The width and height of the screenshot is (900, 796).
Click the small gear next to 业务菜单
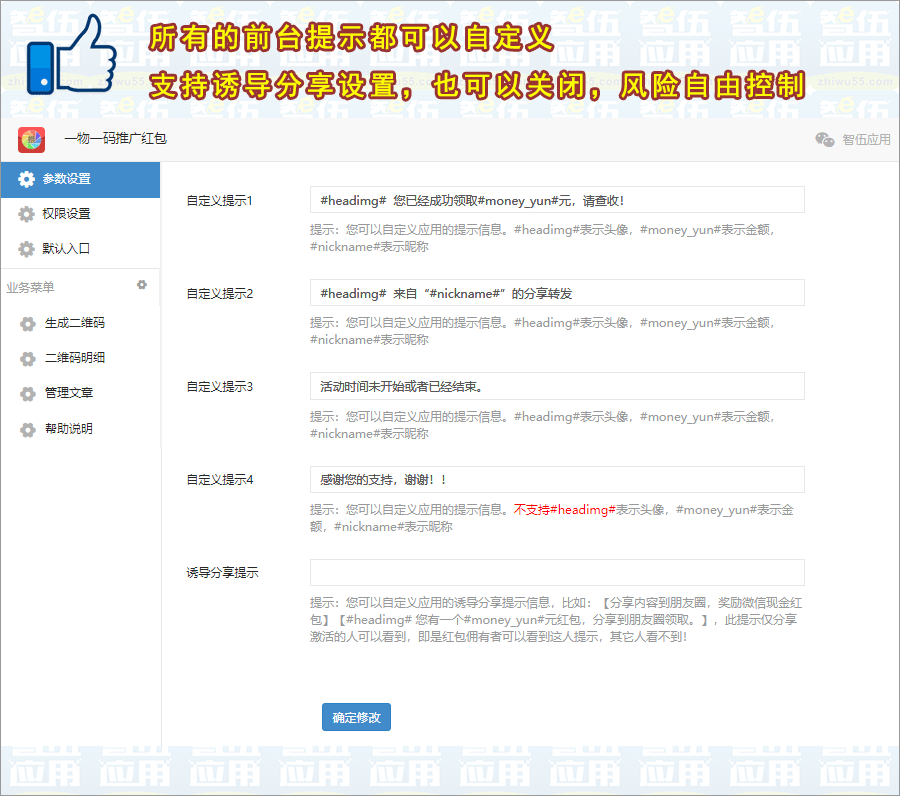click(x=142, y=285)
